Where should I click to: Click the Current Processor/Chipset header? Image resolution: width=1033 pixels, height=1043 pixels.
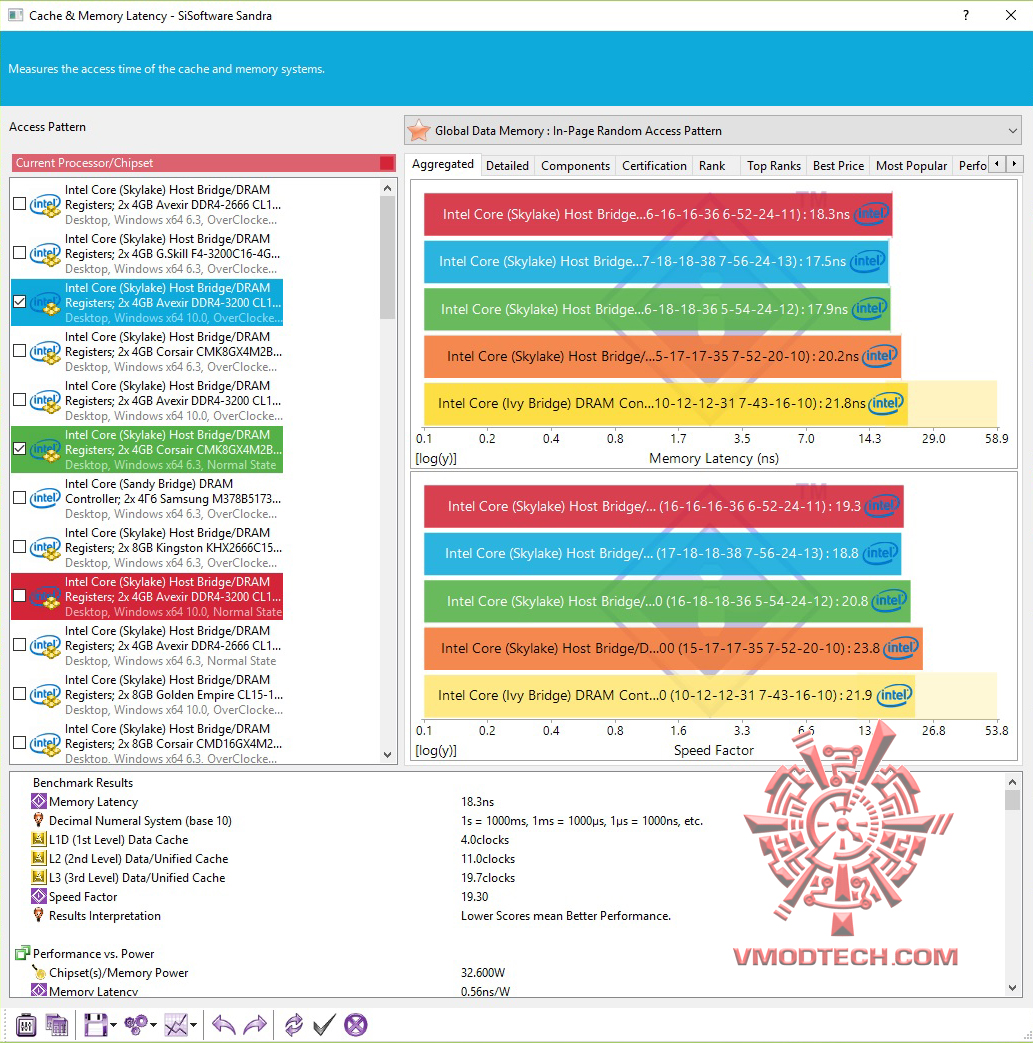pyautogui.click(x=204, y=163)
